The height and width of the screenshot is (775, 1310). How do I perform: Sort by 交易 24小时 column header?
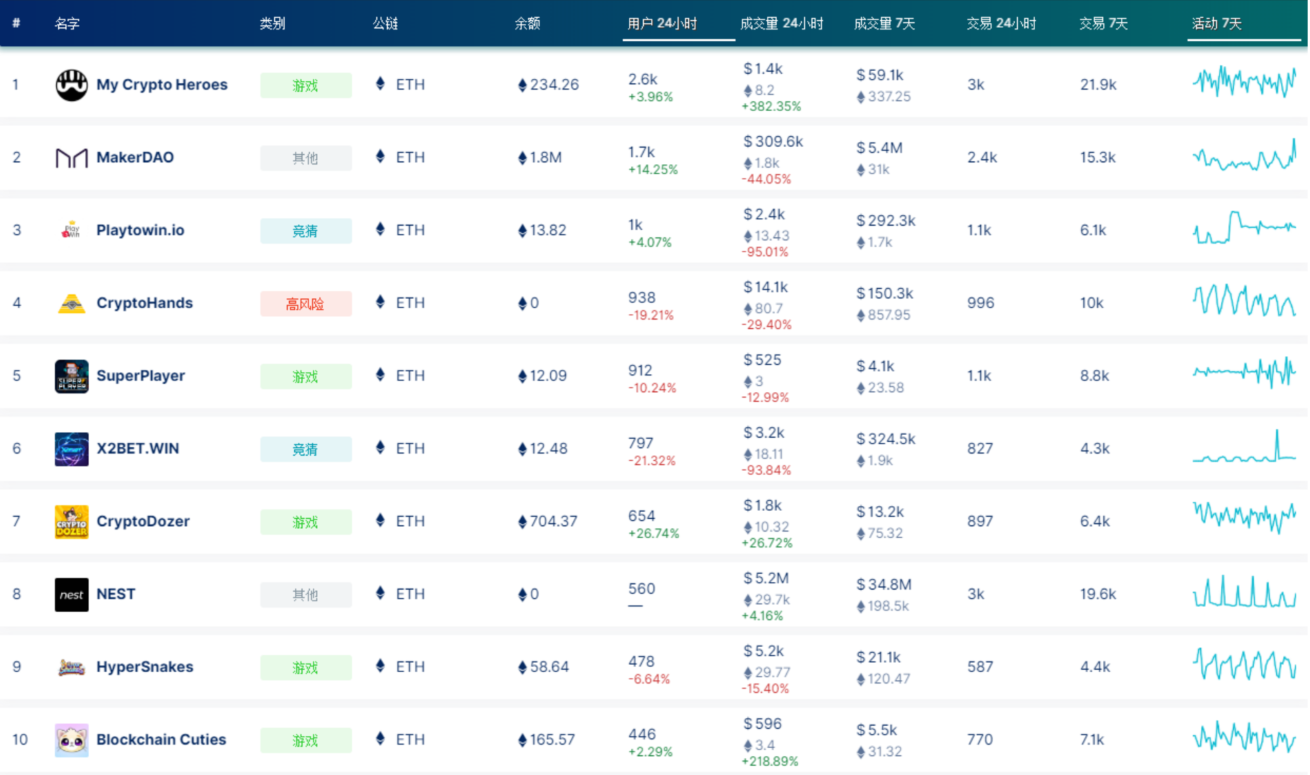coord(1001,23)
